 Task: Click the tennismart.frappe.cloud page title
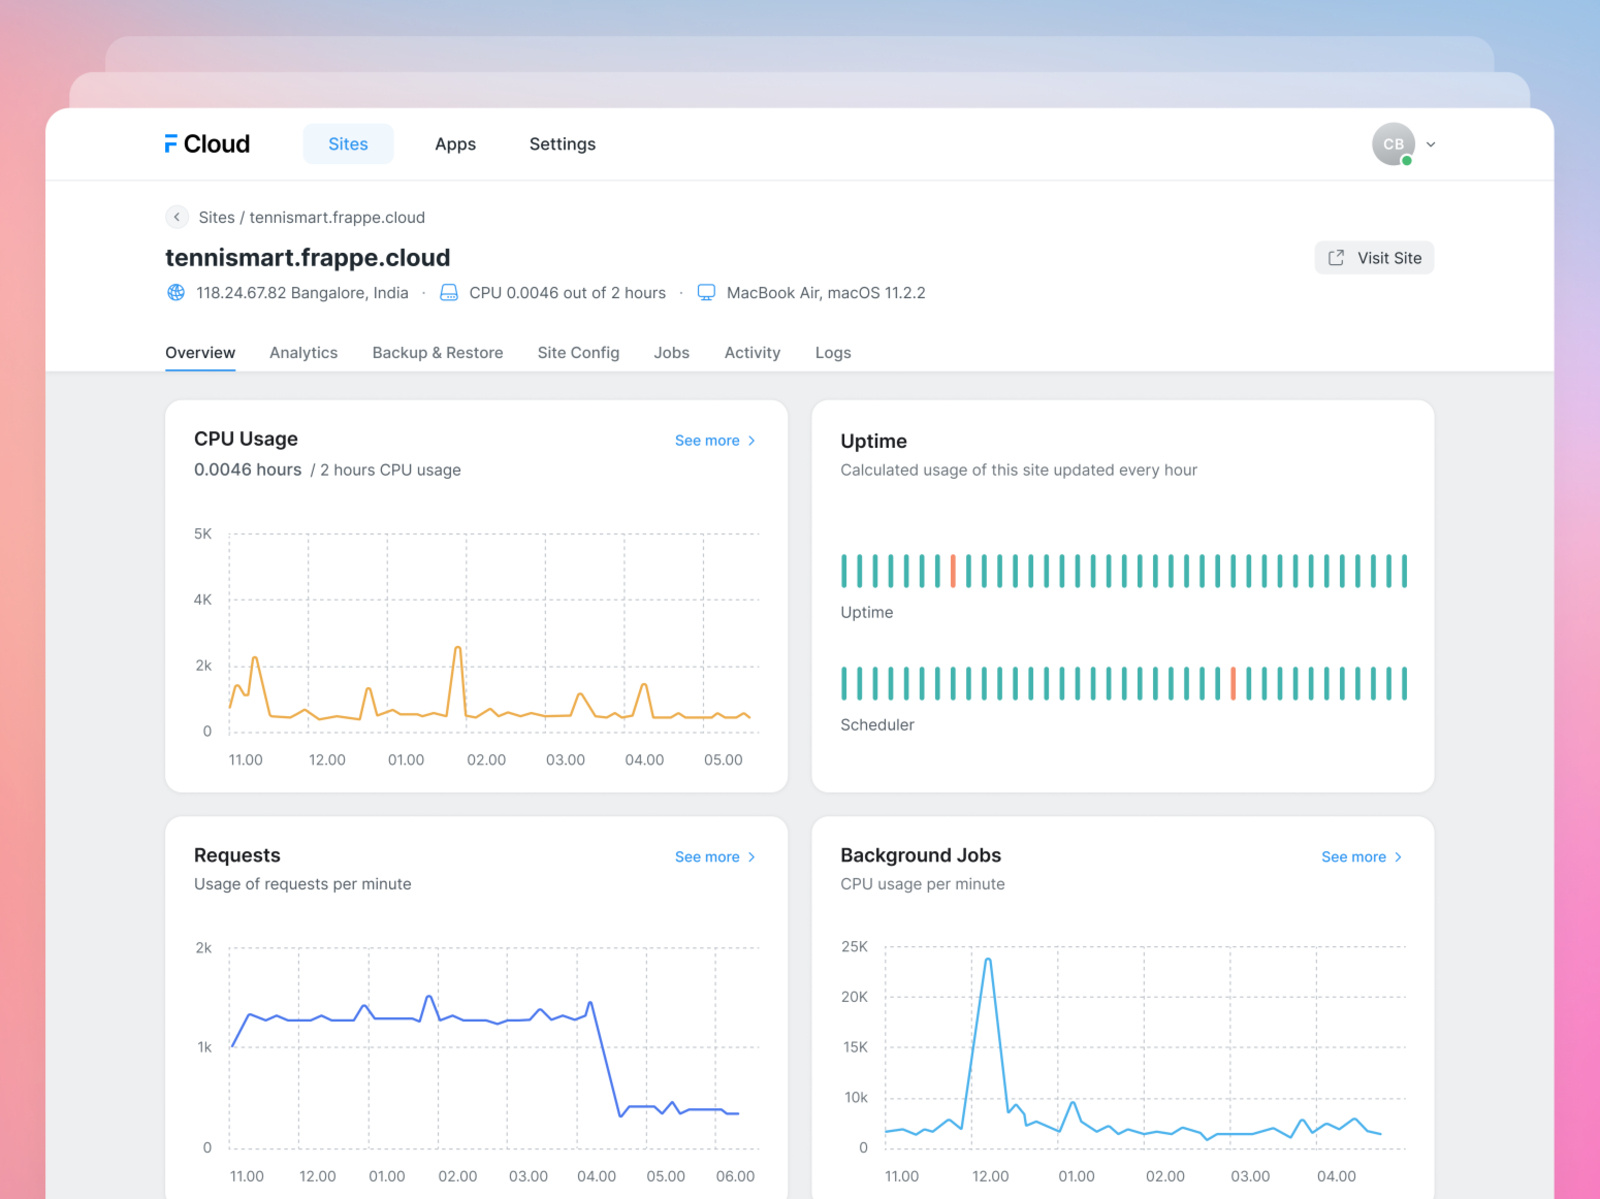pos(308,258)
